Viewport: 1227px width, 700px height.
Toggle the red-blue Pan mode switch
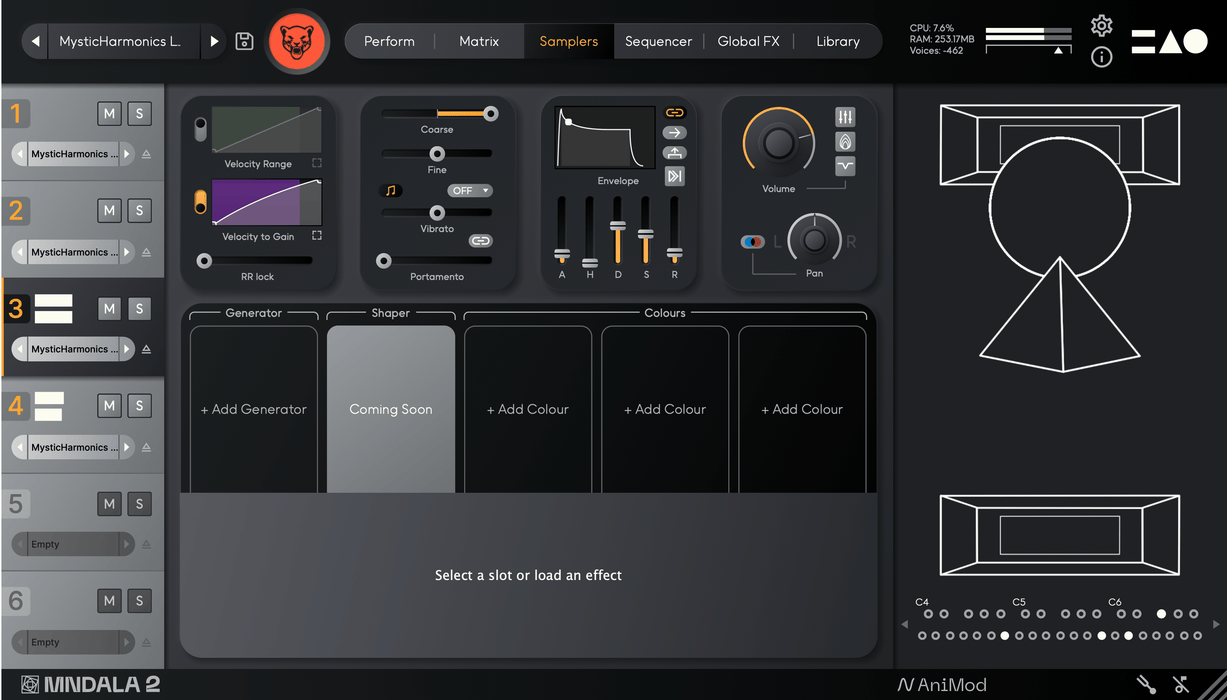(752, 242)
